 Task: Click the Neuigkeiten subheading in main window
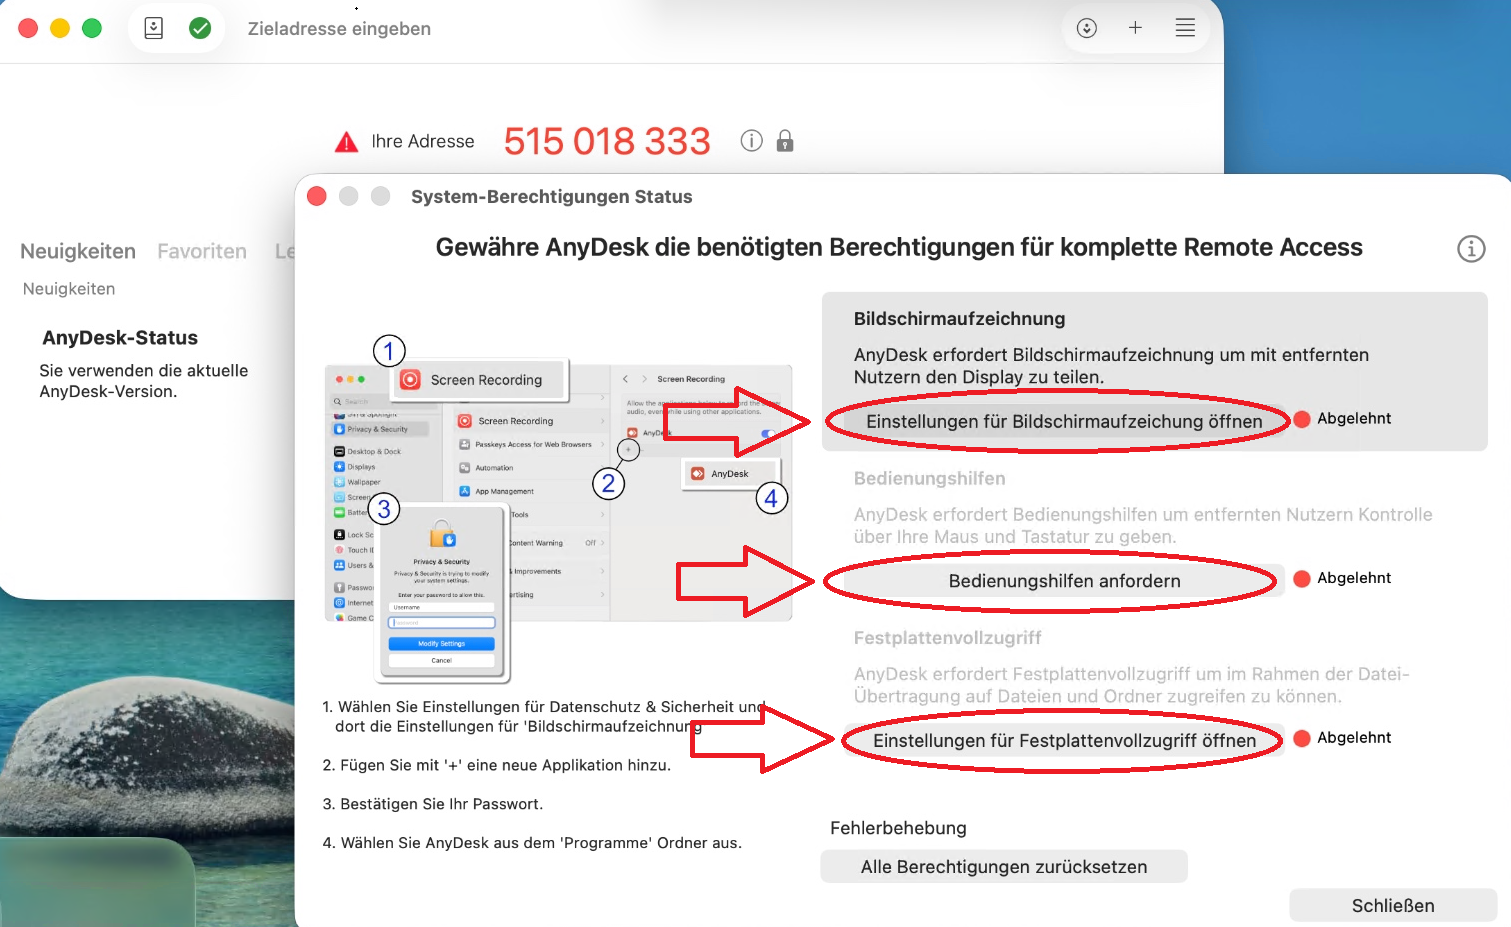coord(69,289)
